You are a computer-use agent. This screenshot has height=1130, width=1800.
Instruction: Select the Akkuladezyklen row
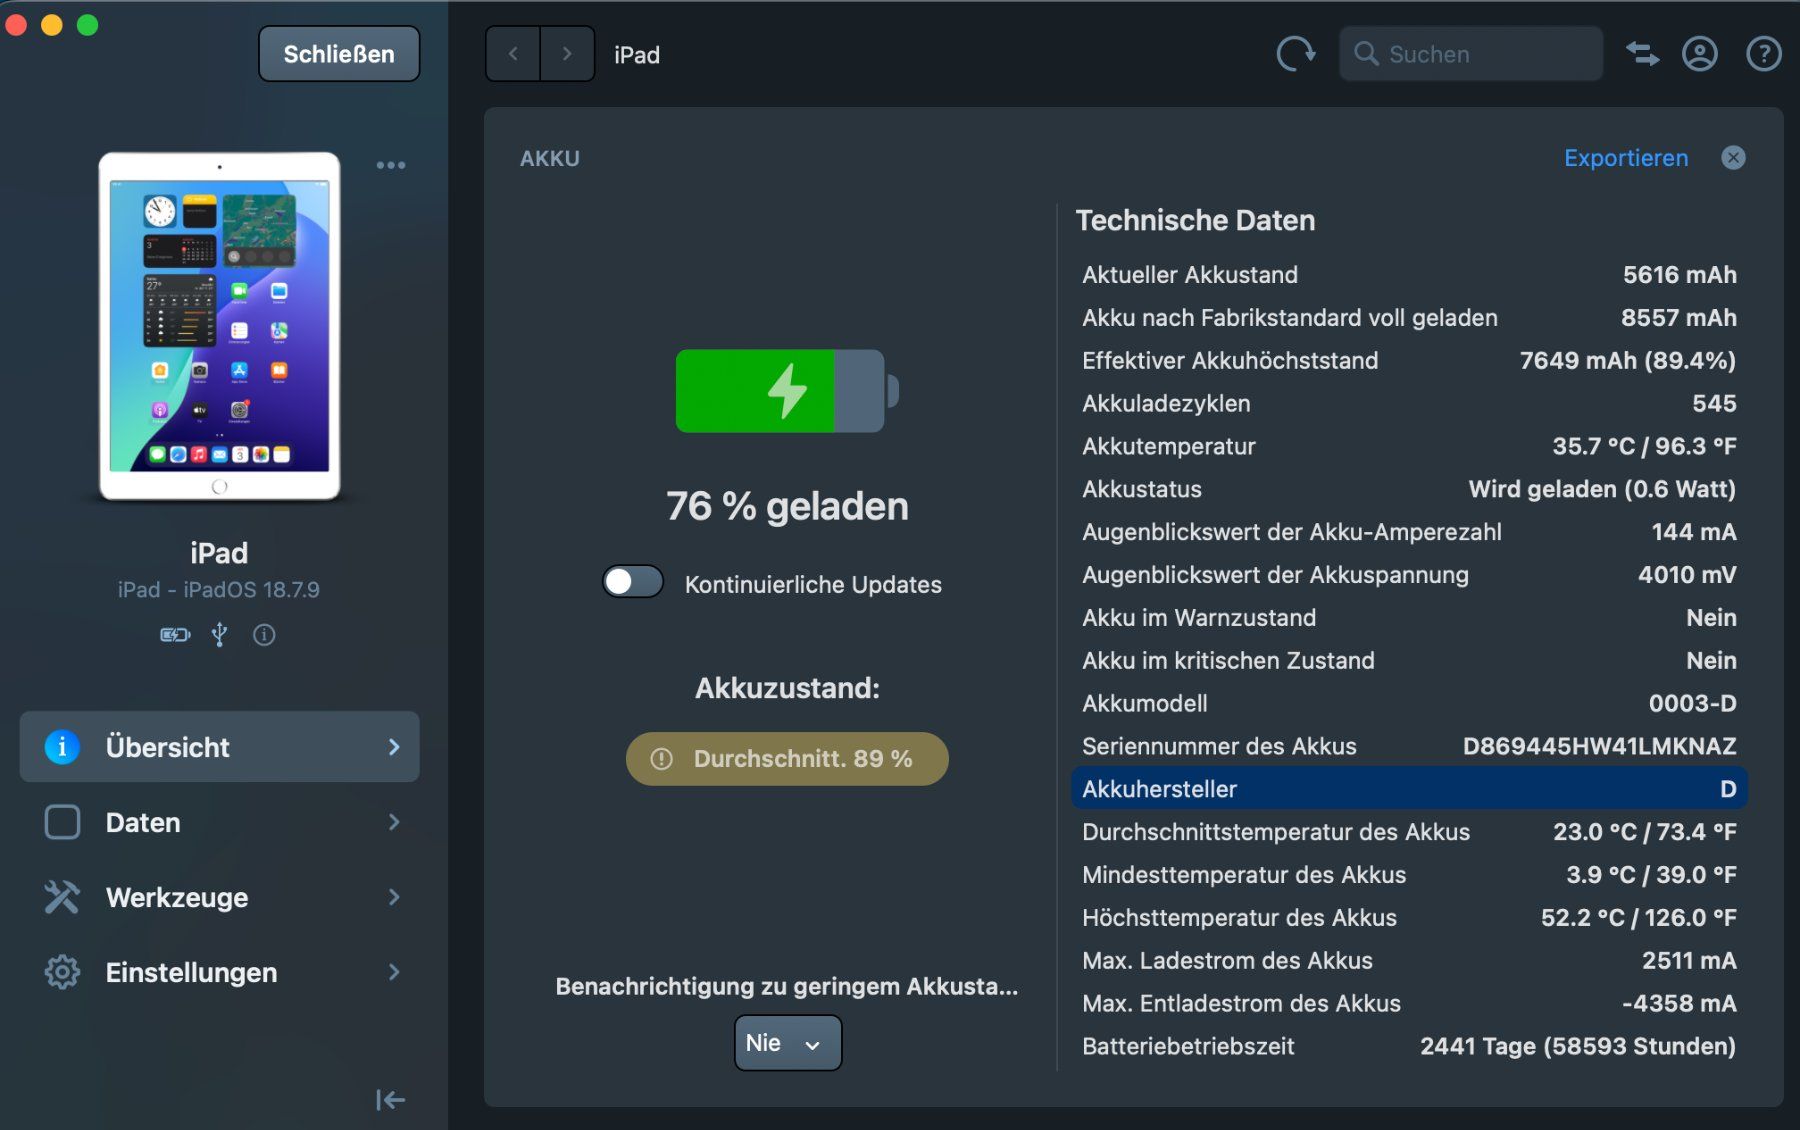click(x=1409, y=403)
